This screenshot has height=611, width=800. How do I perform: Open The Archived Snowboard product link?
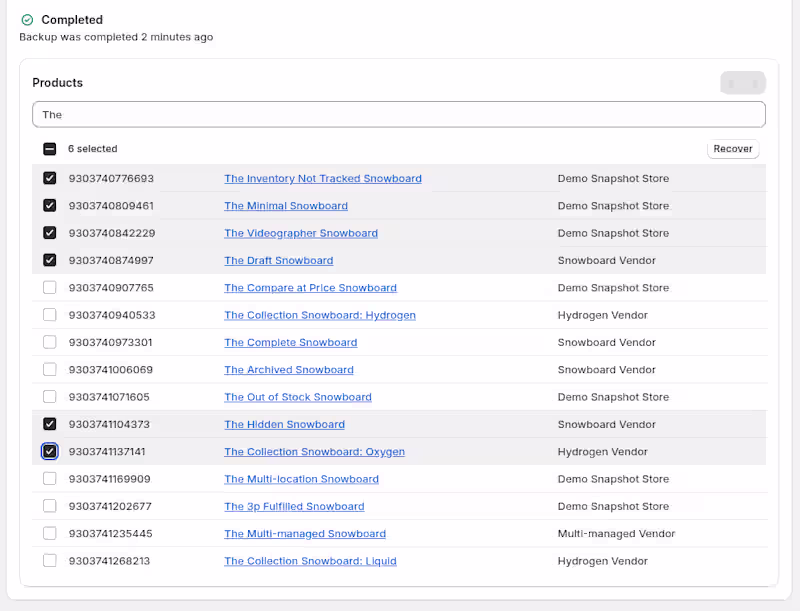[288, 369]
